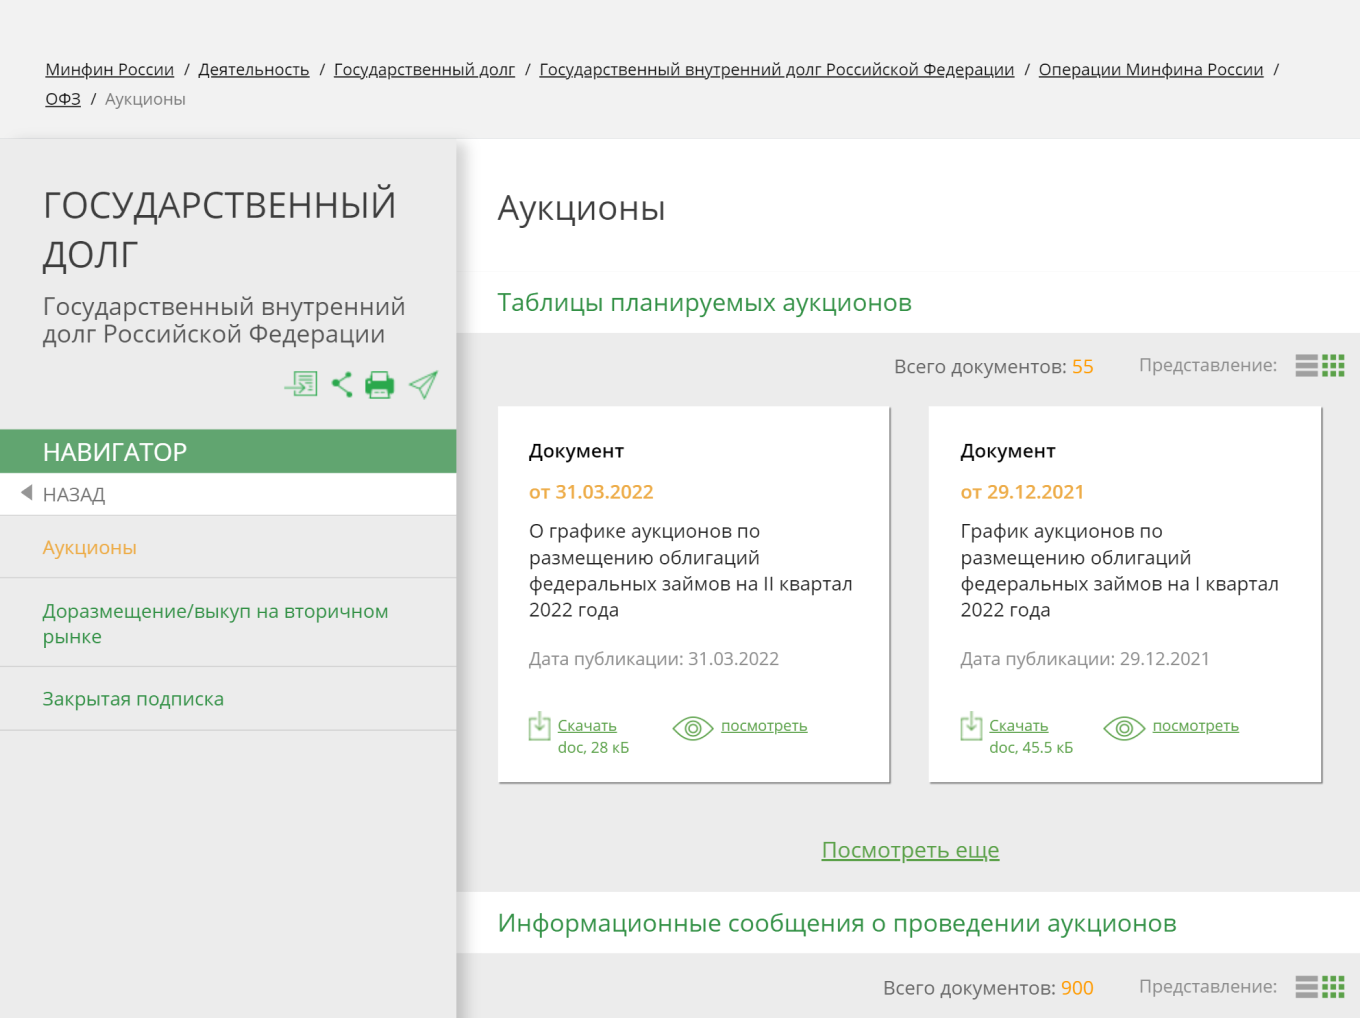Viewport: 1360px width, 1018px height.
Task: Select the grid view icon for planned auctions
Action: tap(1334, 365)
